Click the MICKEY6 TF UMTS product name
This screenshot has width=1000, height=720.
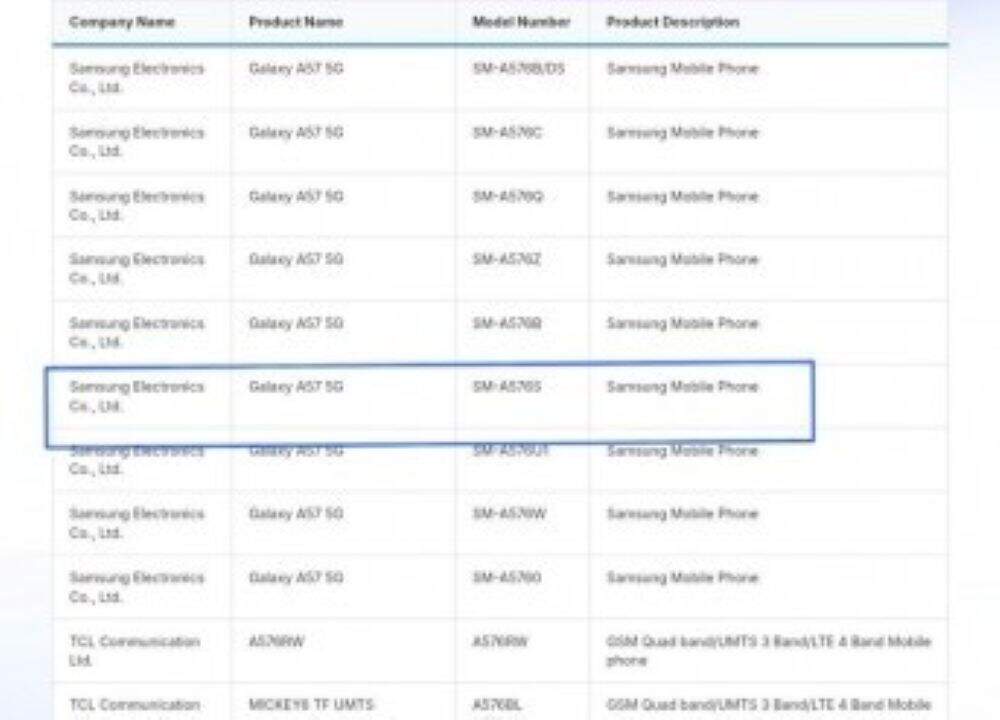tap(311, 705)
